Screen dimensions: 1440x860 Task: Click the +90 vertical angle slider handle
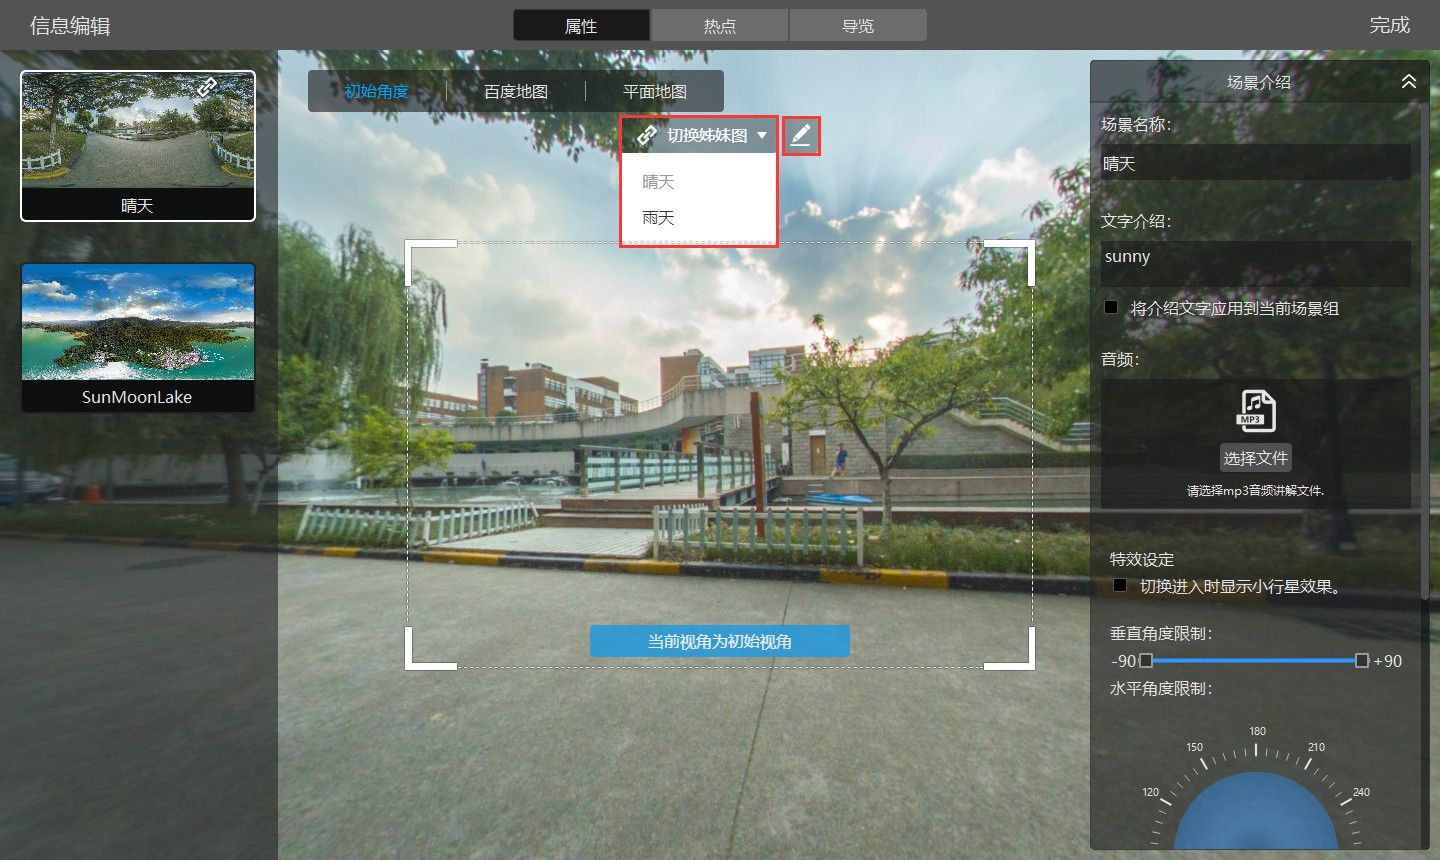click(x=1361, y=661)
